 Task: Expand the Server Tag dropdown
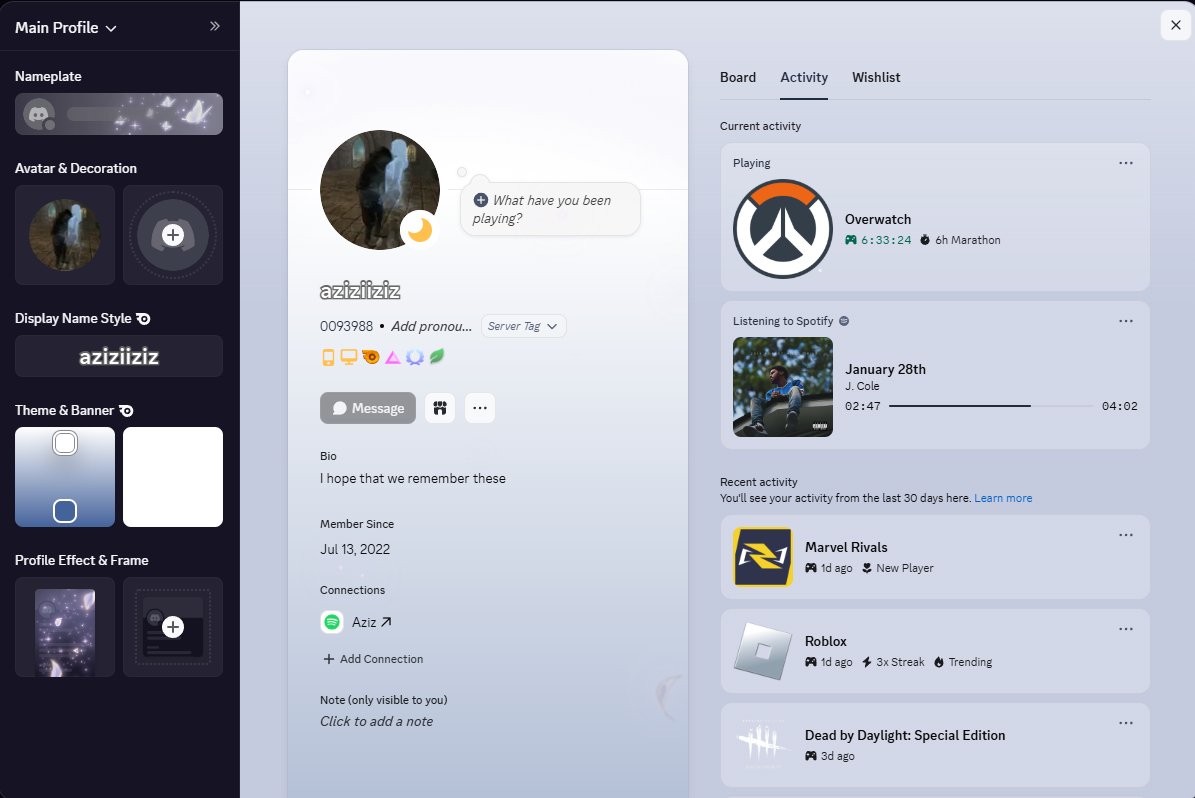click(x=523, y=326)
